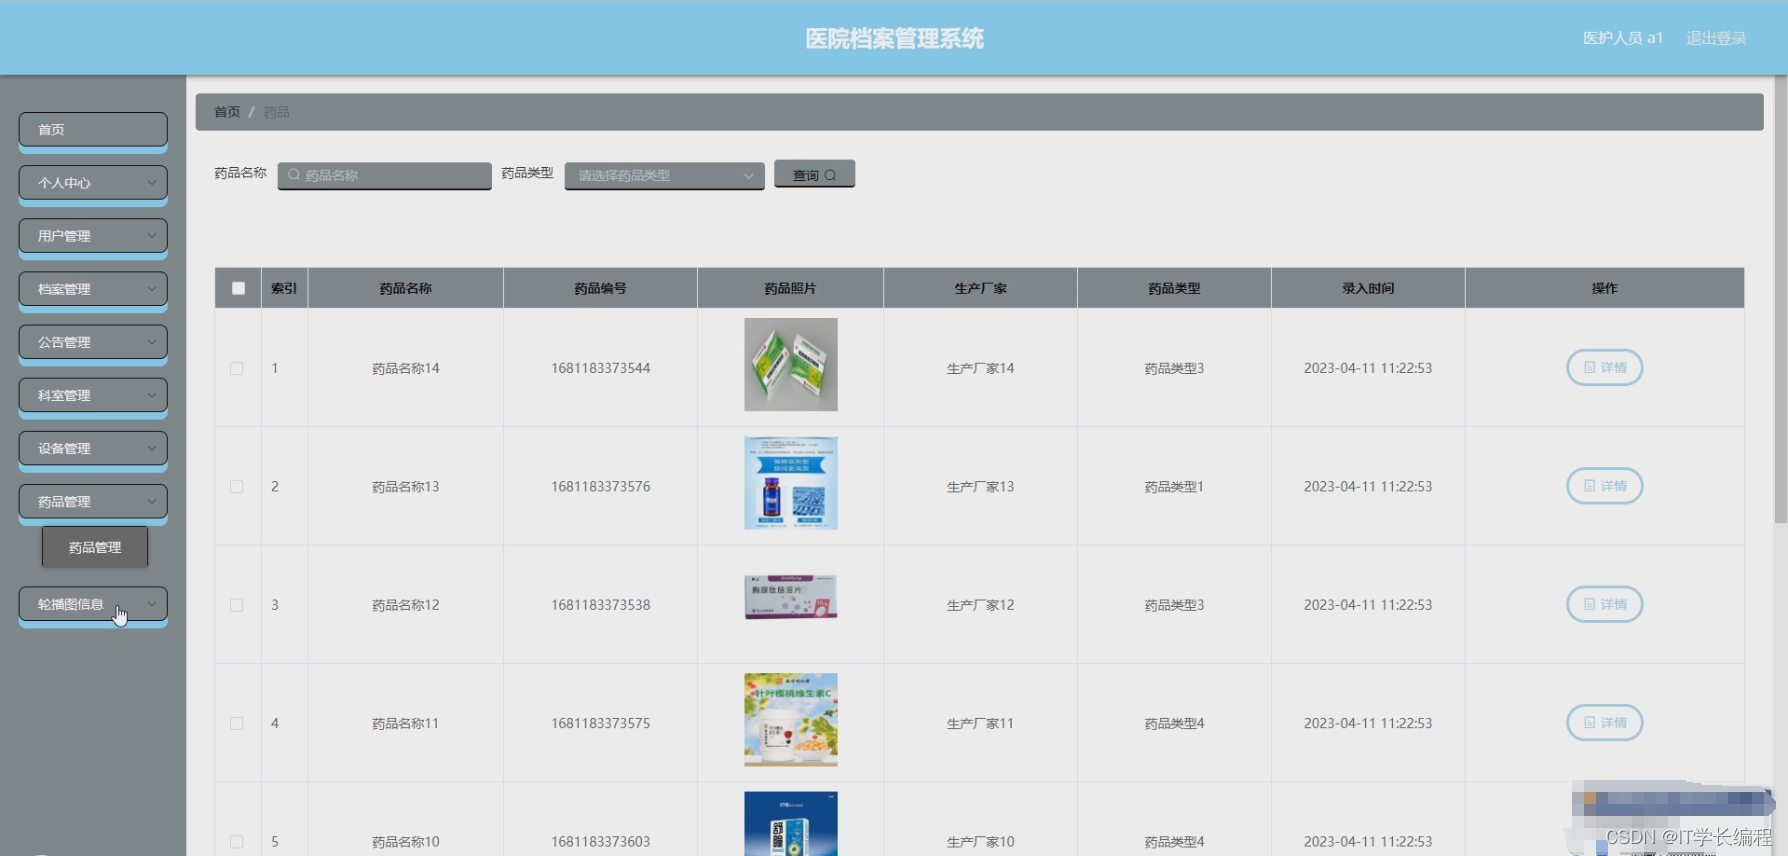Click the 药品 breadcrumb item

point(276,112)
